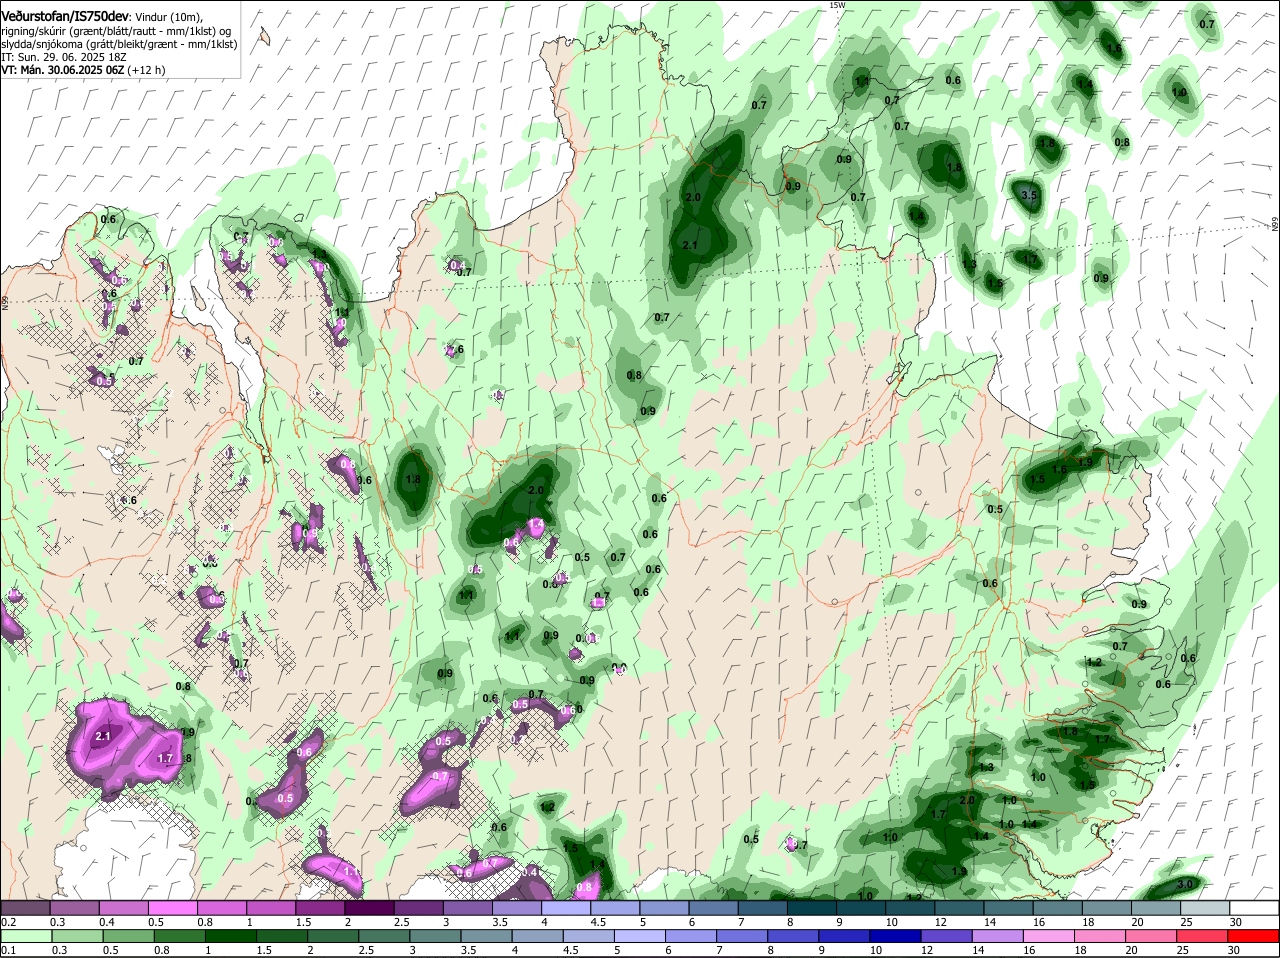The width and height of the screenshot is (1280, 958).
Task: Click the "2.1" value in the dark green rain area
Action: pos(690,245)
